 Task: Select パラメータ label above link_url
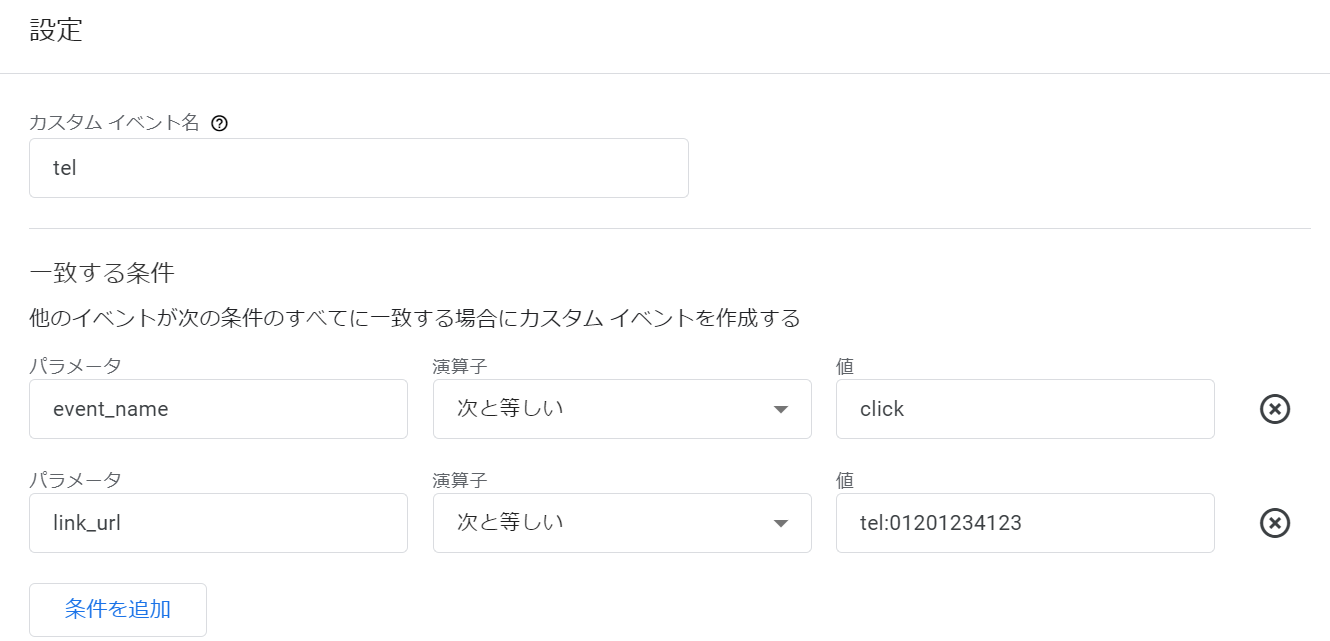[x=75, y=480]
